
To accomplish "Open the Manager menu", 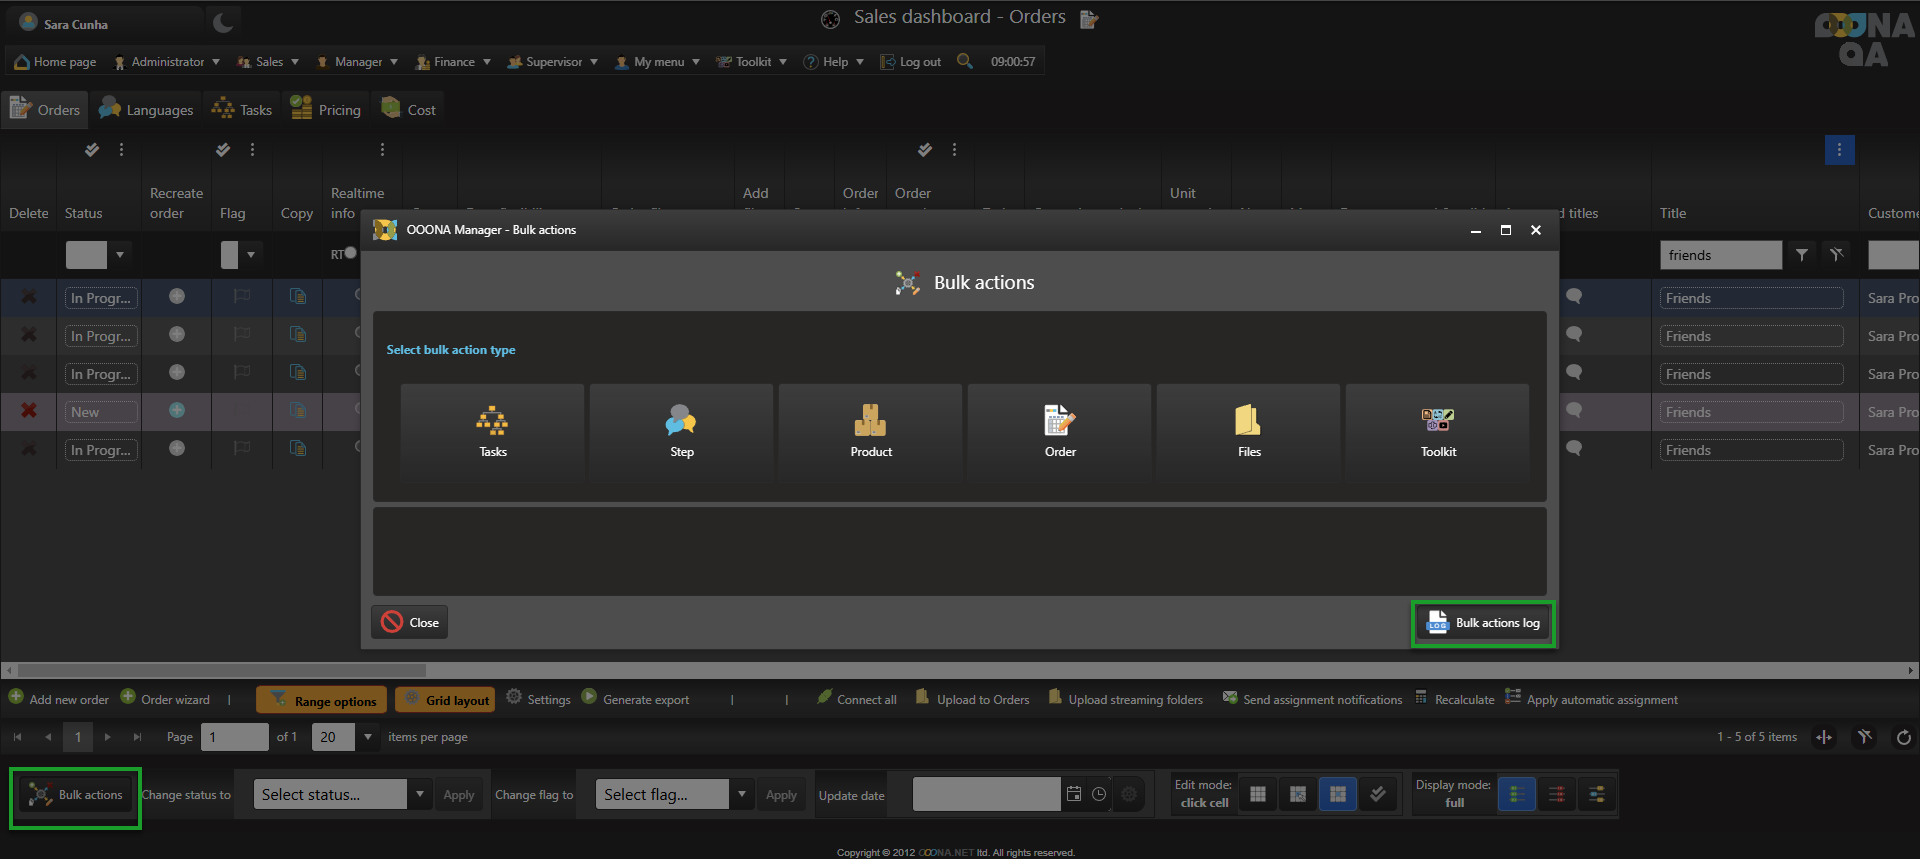I will coord(358,62).
